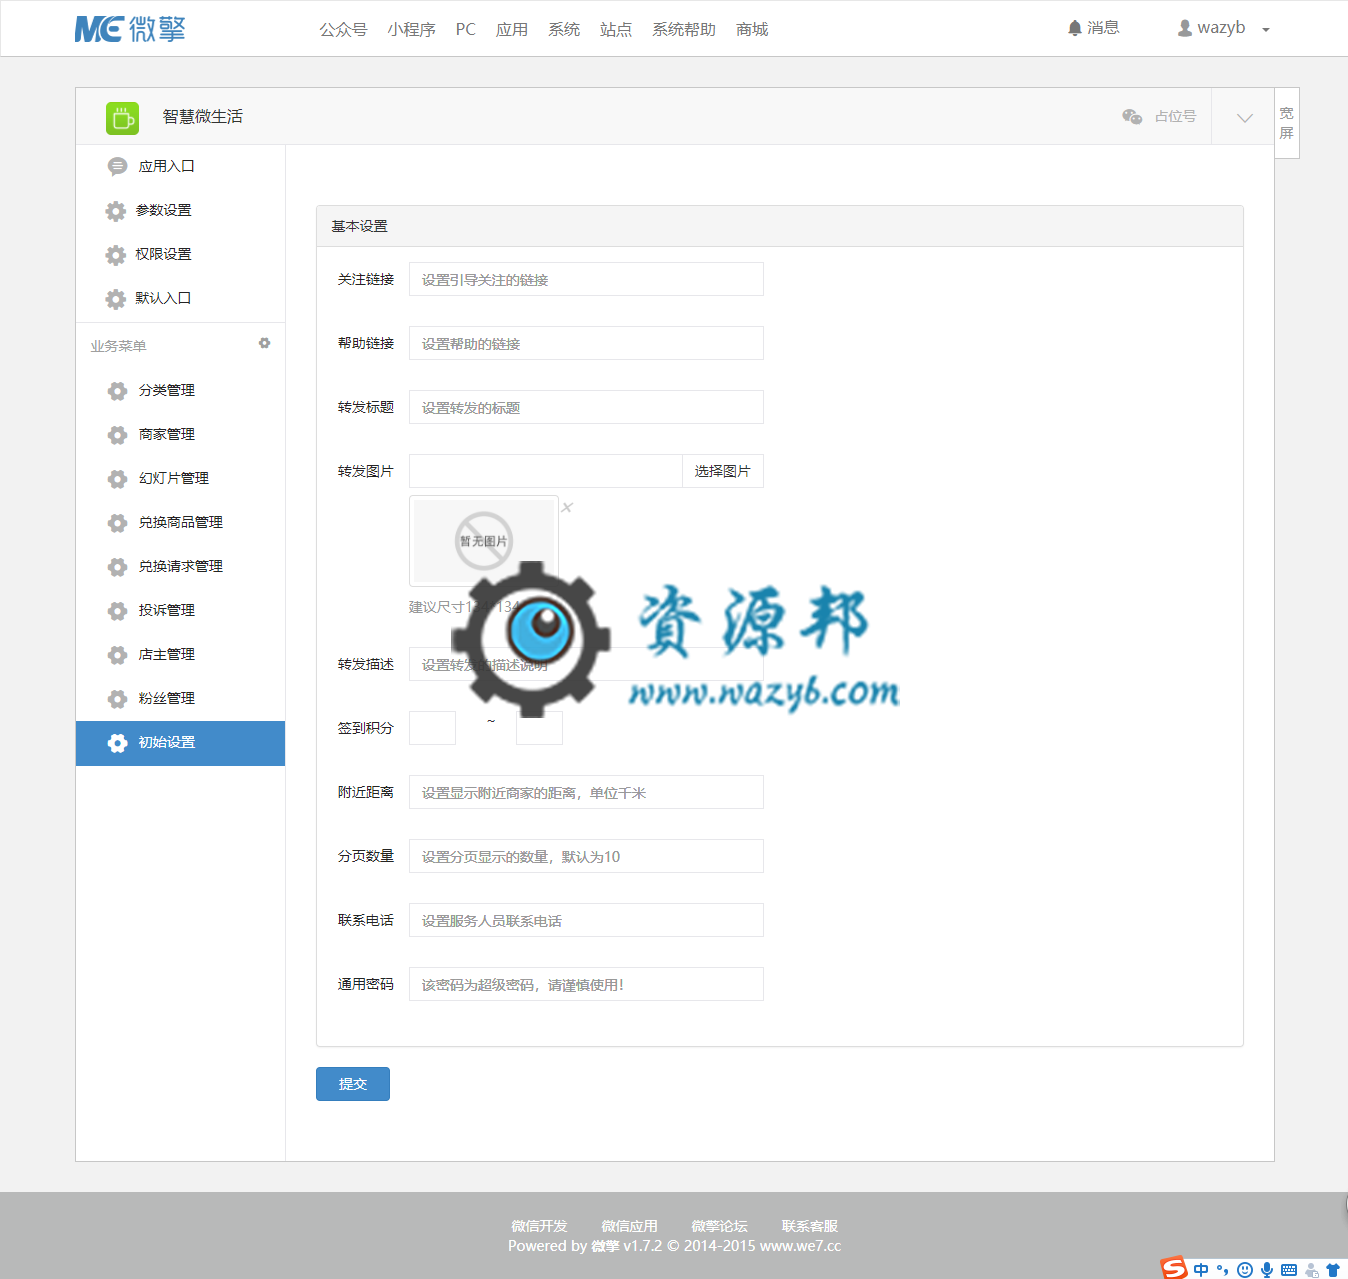Screen dimensions: 1348x1279
Task: Focus the first 签到积分 minimum box
Action: click(432, 728)
